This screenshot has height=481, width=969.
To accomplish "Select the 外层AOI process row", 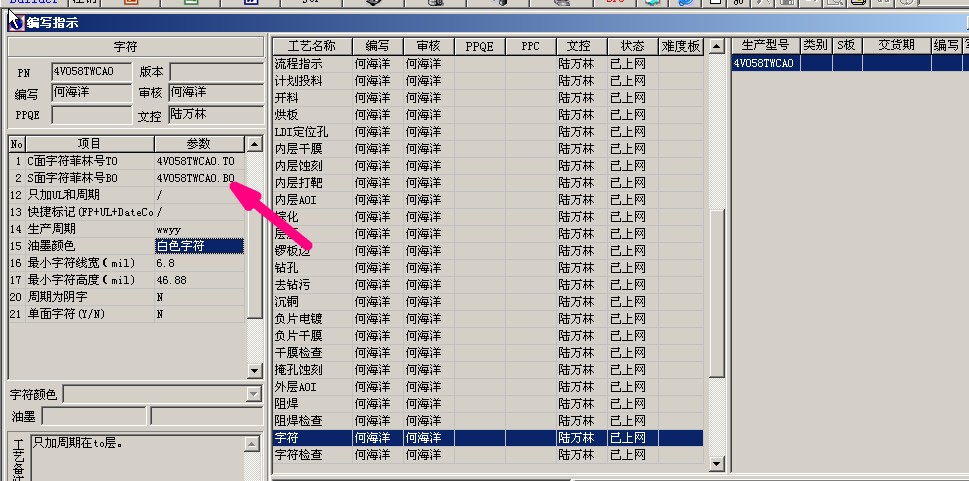I will pyautogui.click(x=488, y=387).
